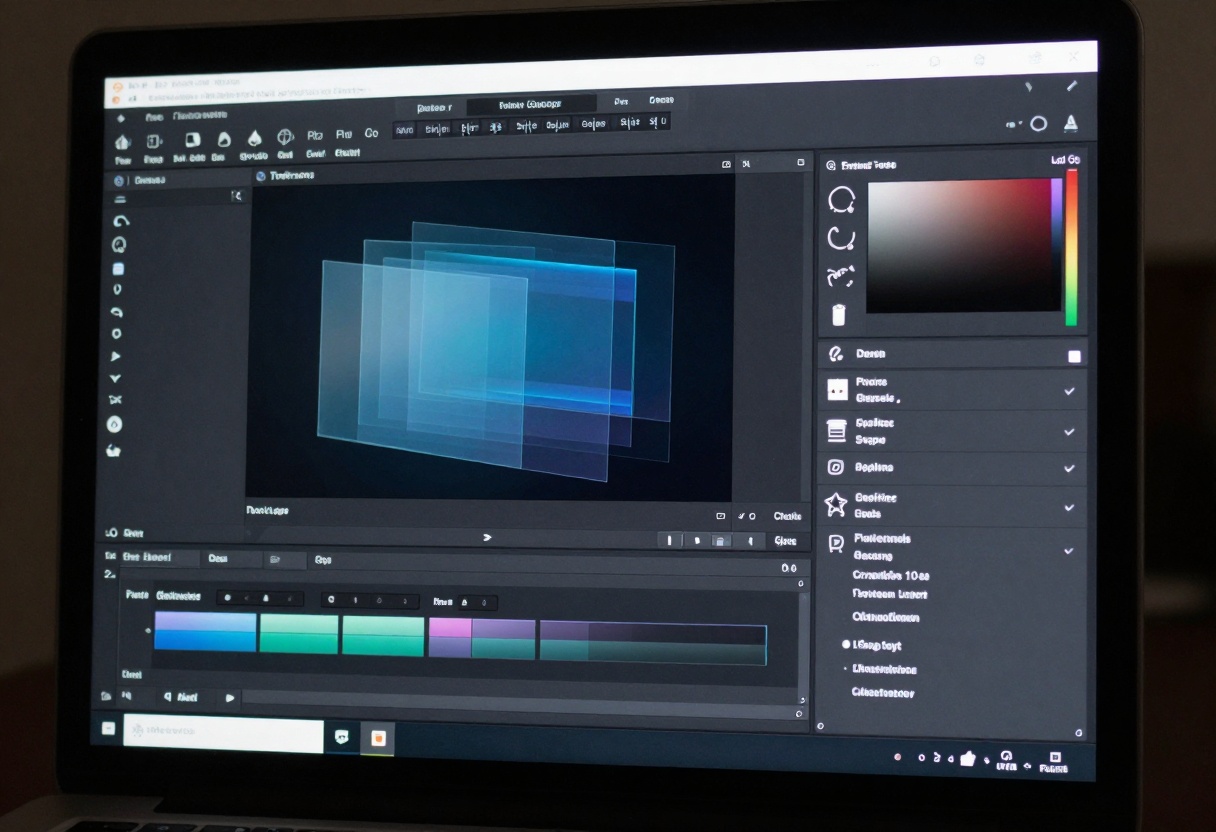Screen dimensions: 1216x832
Task: Select the pink and purple clip in the timeline
Action: tap(482, 638)
